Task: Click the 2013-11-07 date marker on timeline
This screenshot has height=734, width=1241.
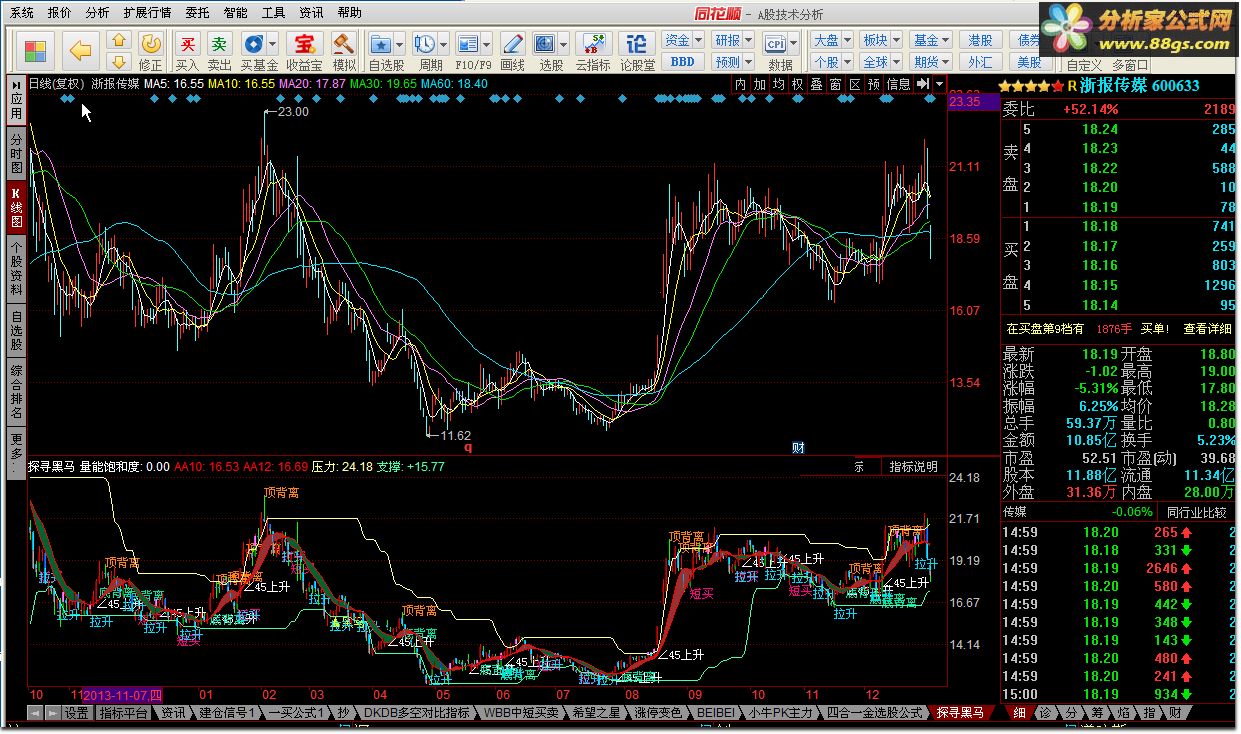Action: click(x=122, y=694)
